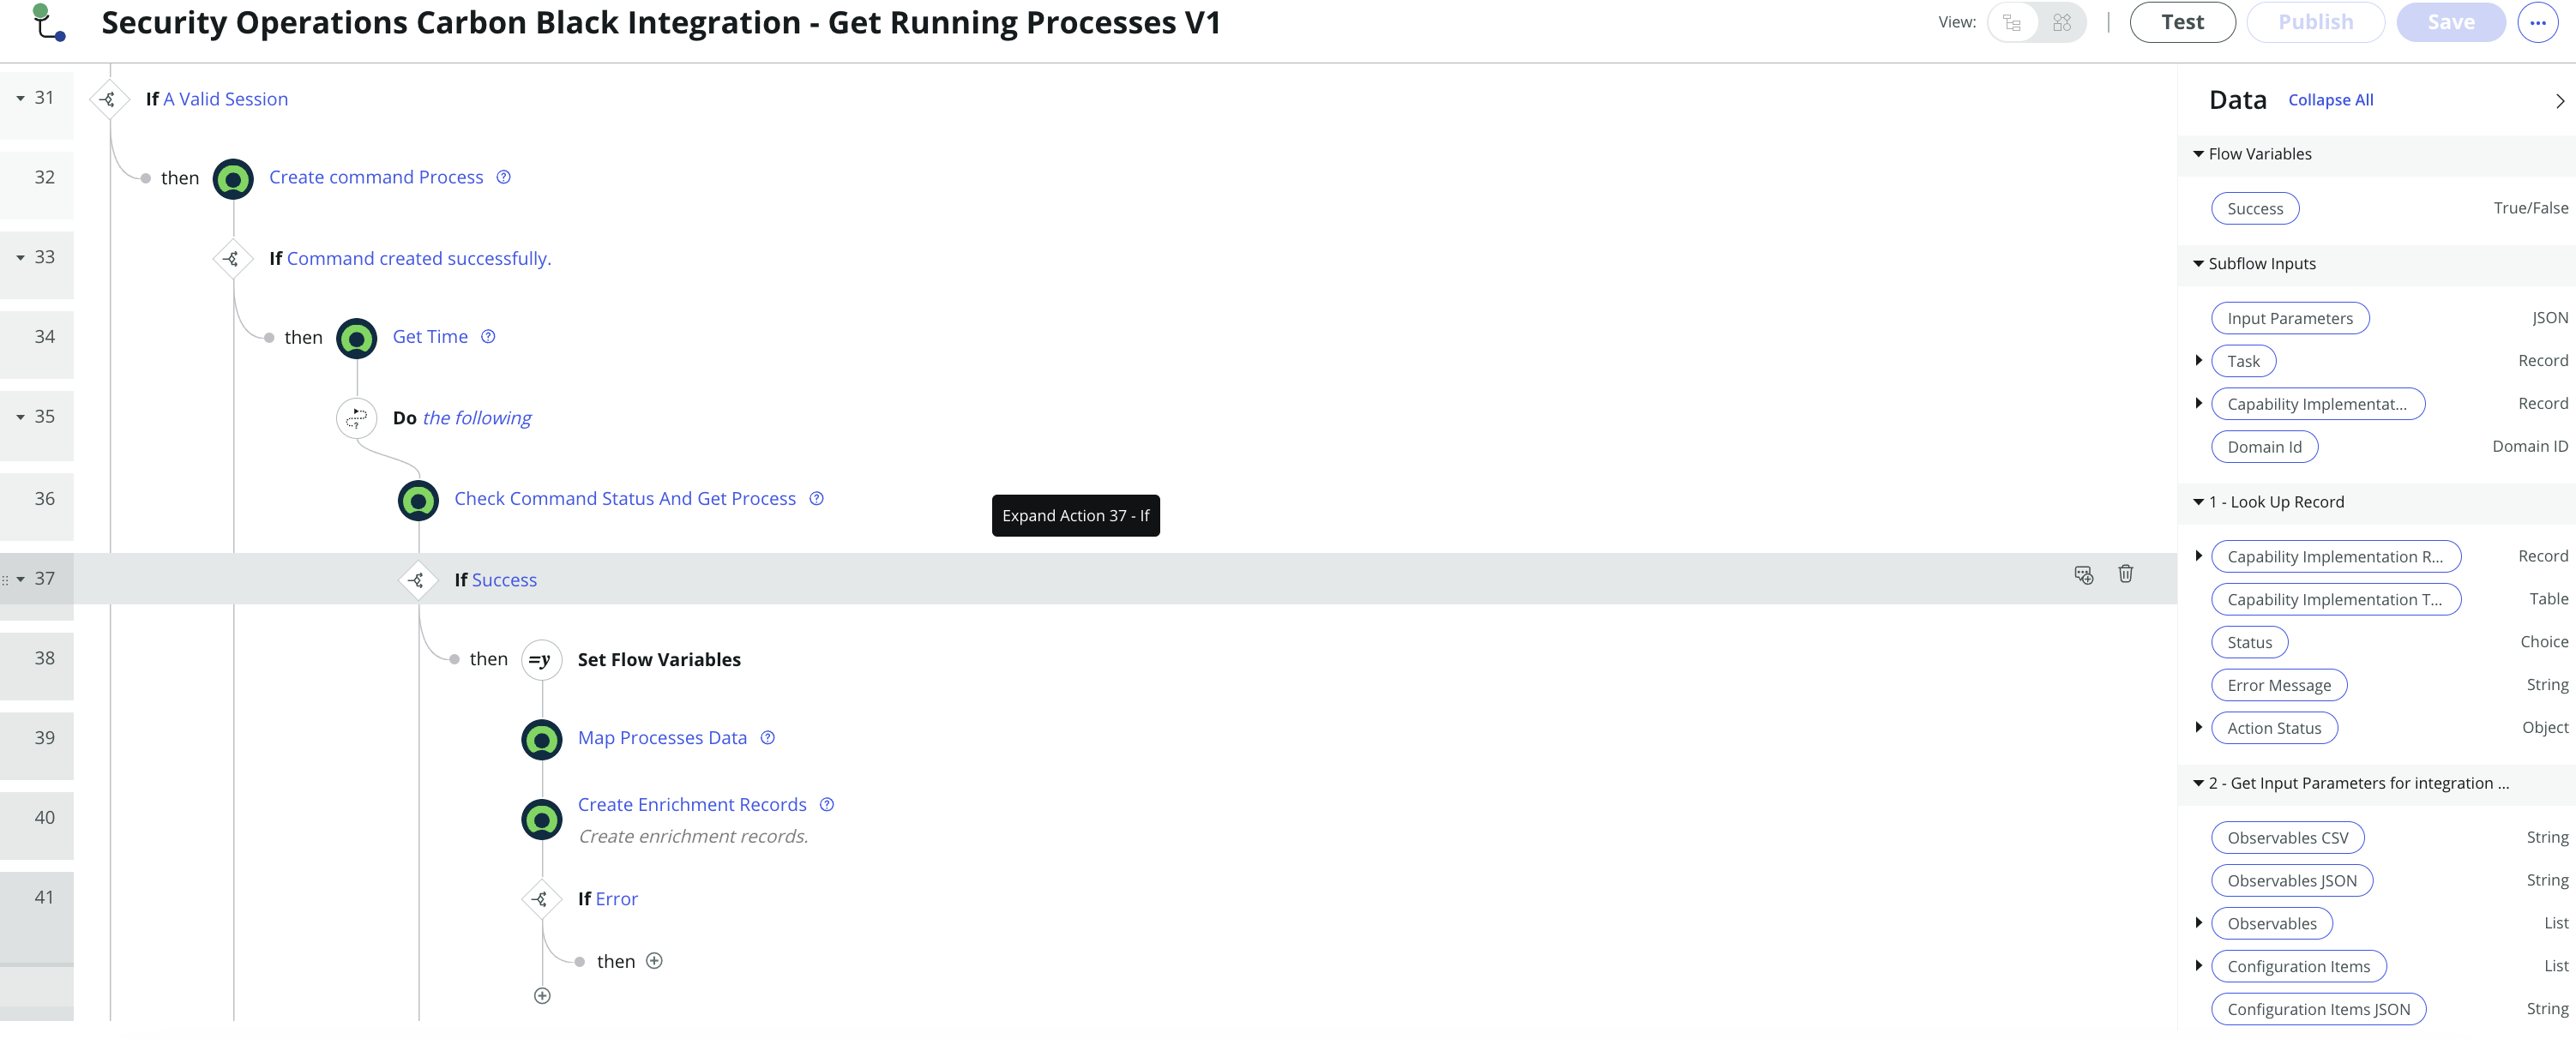2576x1039 pixels.
Task: Collapse the Subflow Inputs section
Action: point(2198,264)
